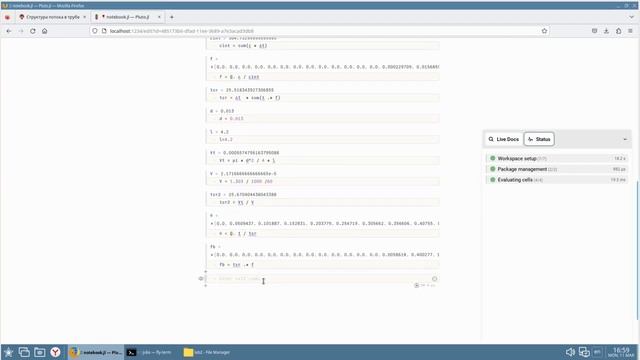Open the browser home page icon

pos(44,31)
